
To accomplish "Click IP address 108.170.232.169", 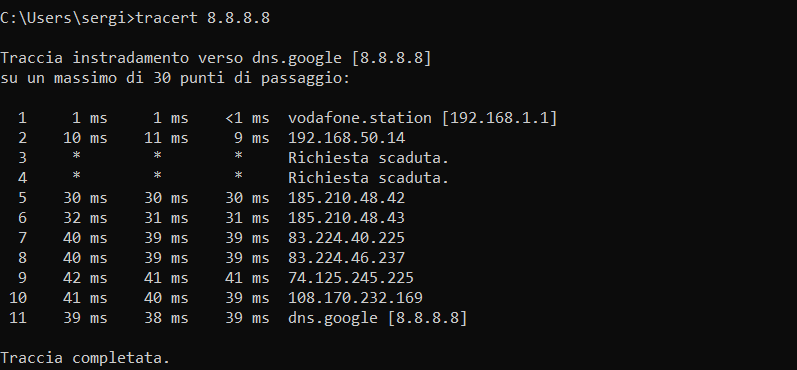I will pos(355,298).
